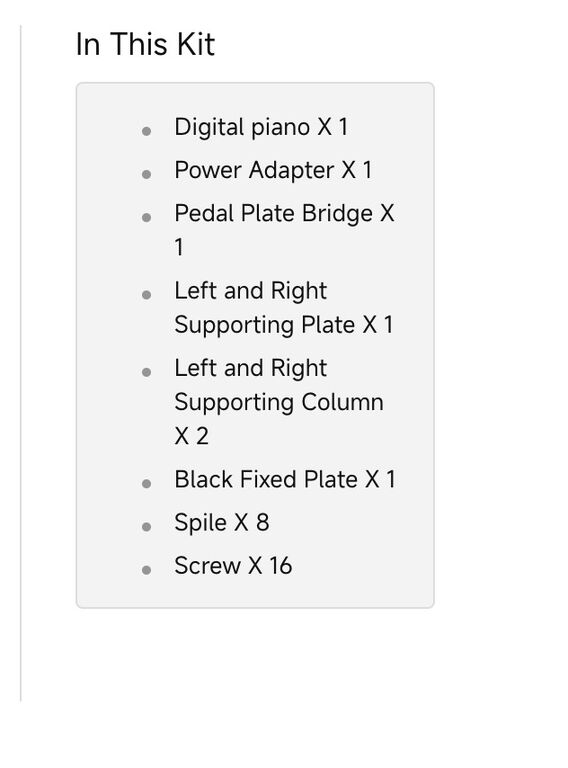Select the 'Supporting Column' text line
The width and height of the screenshot is (568, 768).
(x=279, y=402)
